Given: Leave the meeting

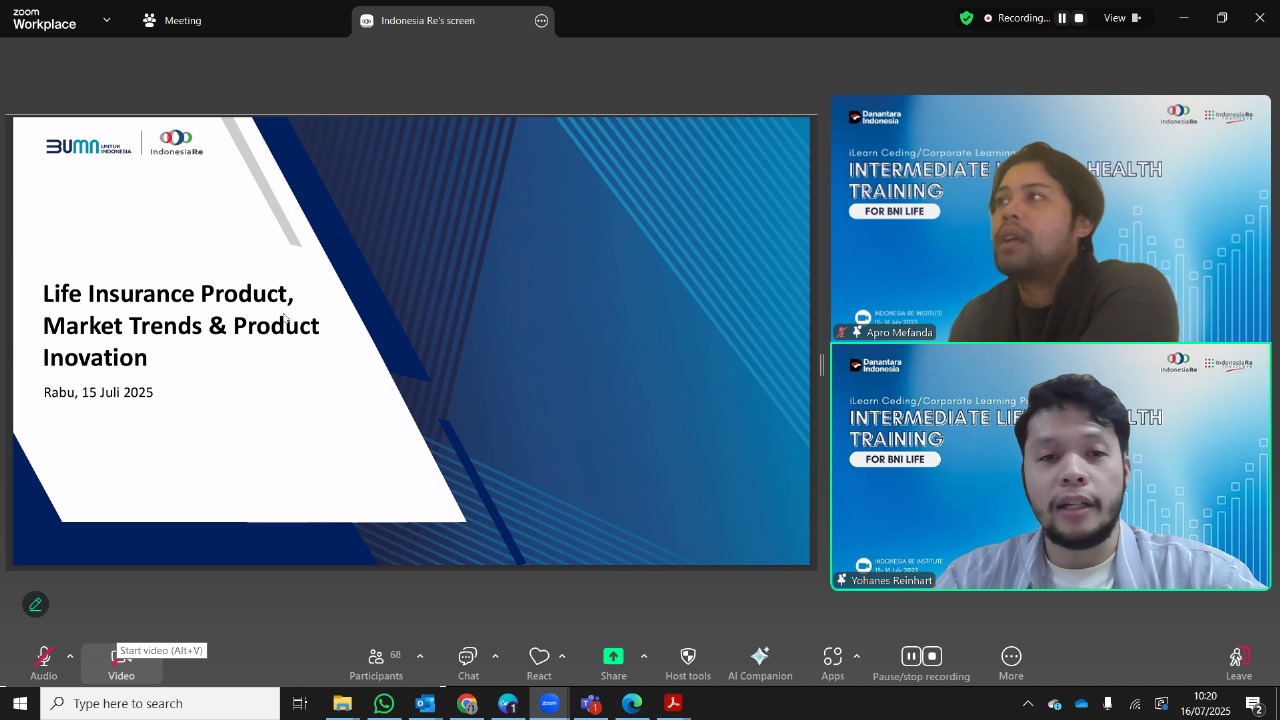Looking at the screenshot, I should coord(1239,664).
